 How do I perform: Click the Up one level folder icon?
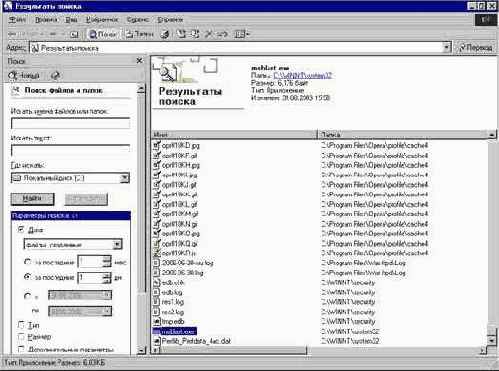pos(75,34)
